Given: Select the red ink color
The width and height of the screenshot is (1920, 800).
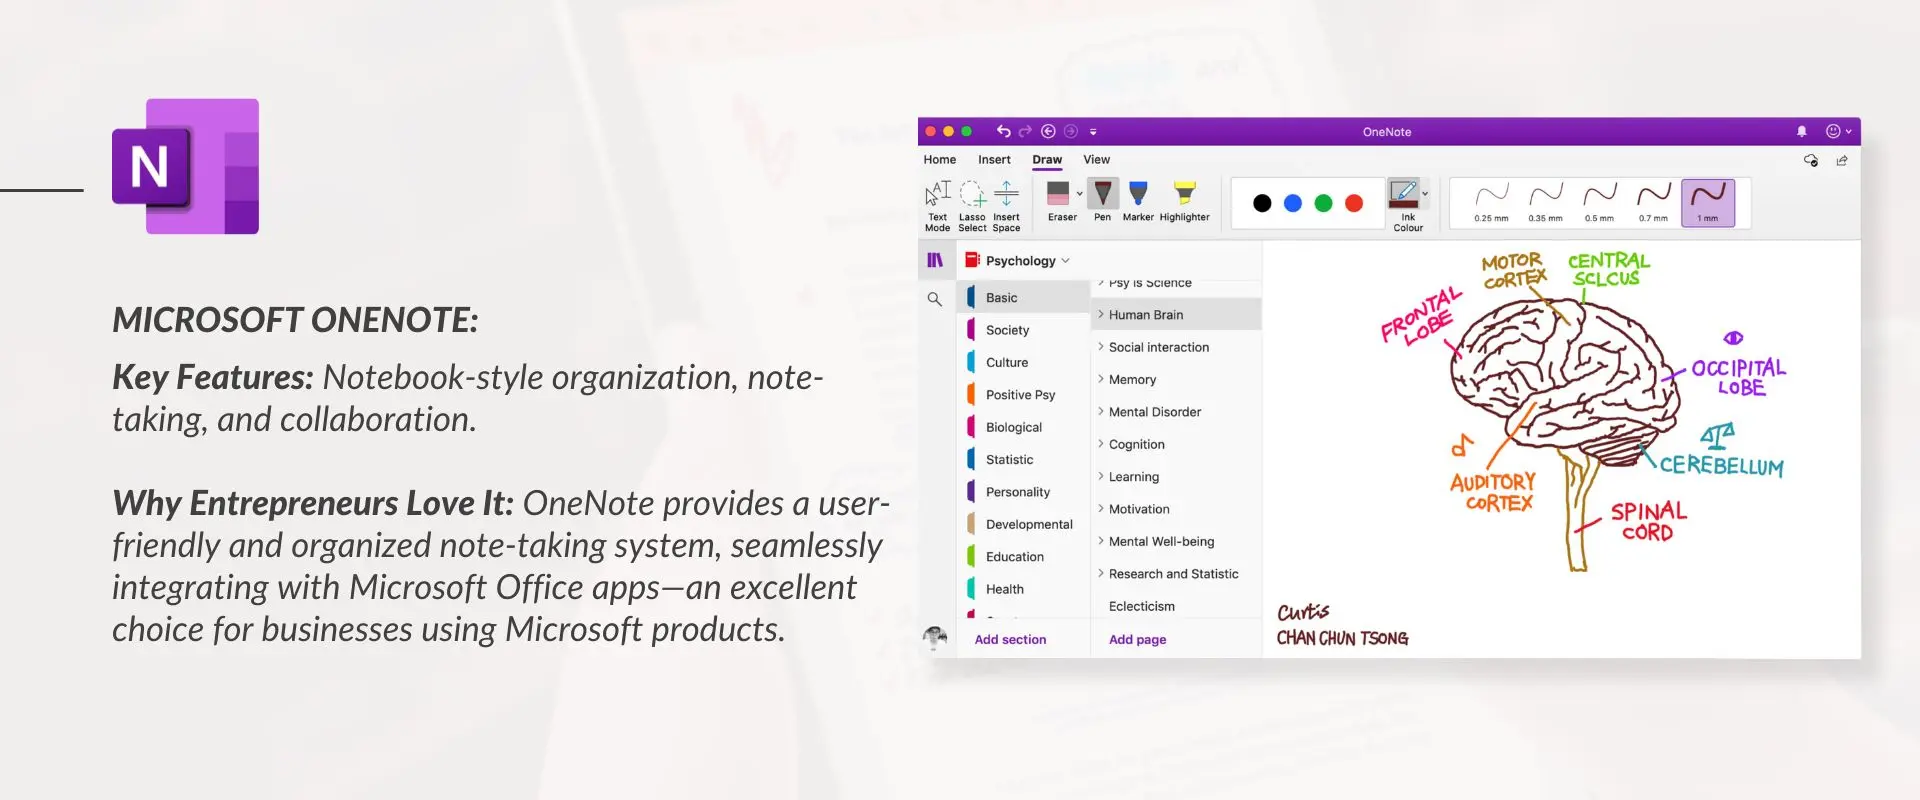Looking at the screenshot, I should click(x=1354, y=203).
